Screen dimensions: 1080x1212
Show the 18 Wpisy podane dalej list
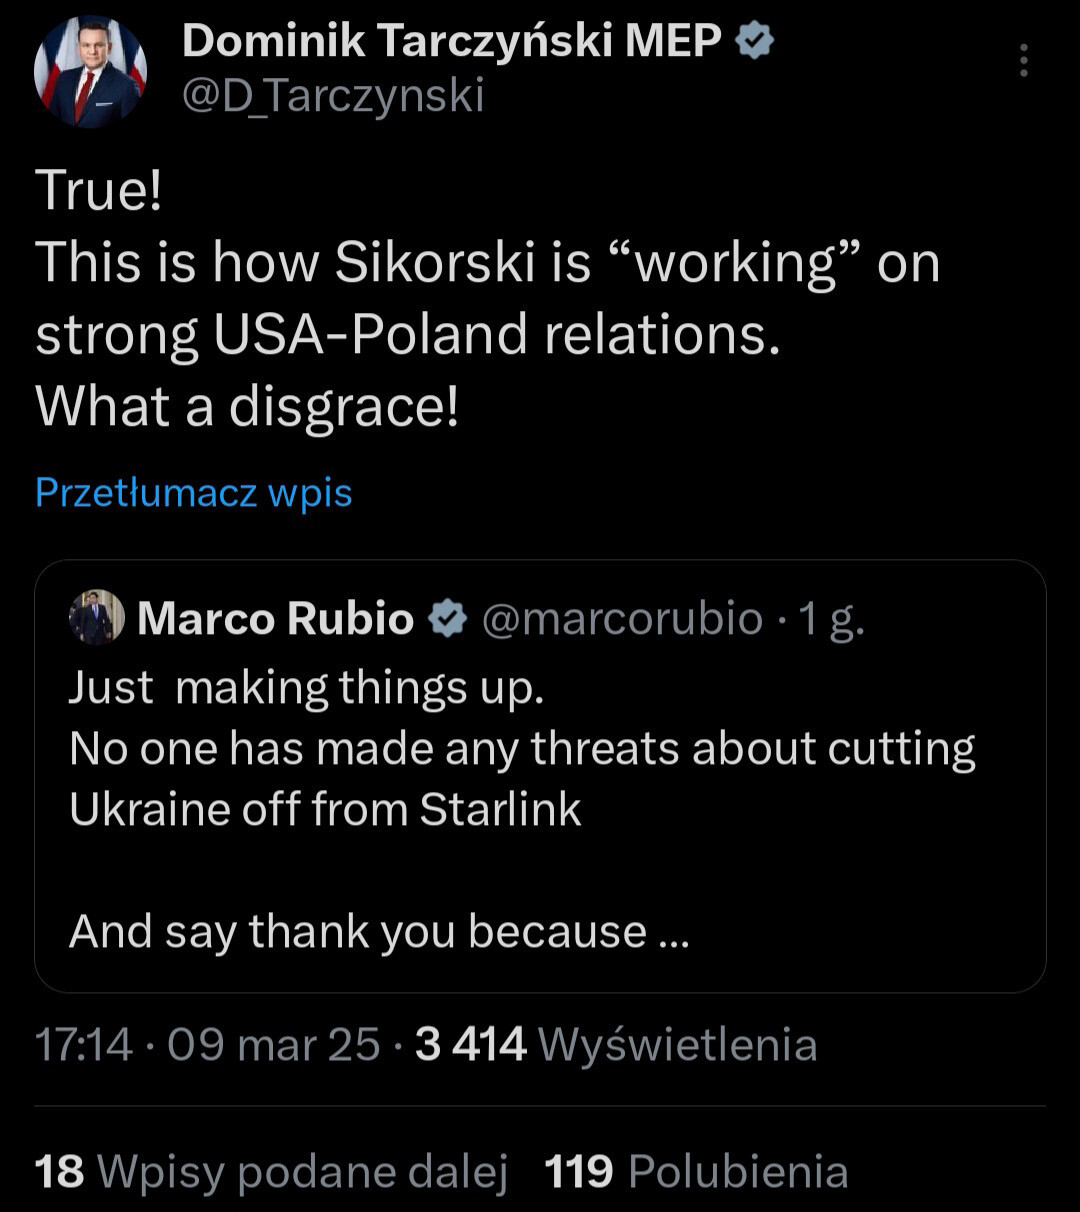(272, 1171)
